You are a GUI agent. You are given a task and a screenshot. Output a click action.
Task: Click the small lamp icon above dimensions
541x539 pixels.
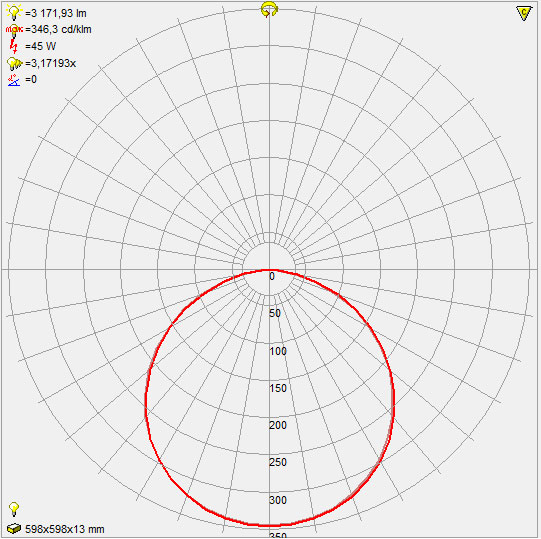(x=14, y=509)
